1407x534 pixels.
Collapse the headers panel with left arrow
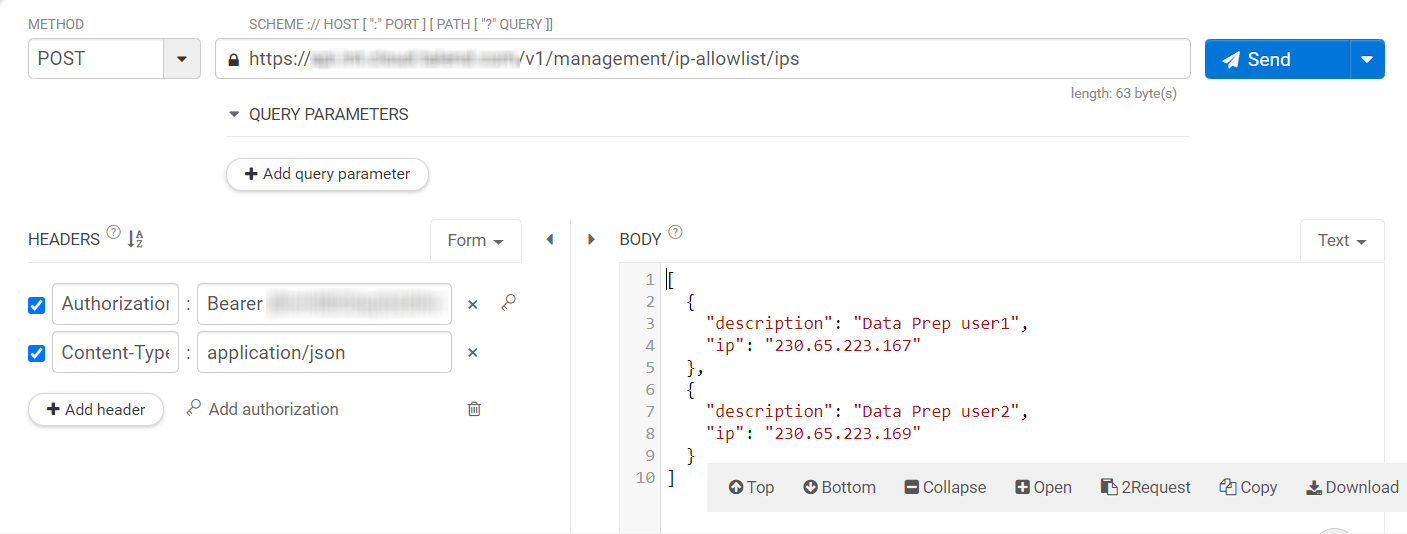click(x=549, y=240)
